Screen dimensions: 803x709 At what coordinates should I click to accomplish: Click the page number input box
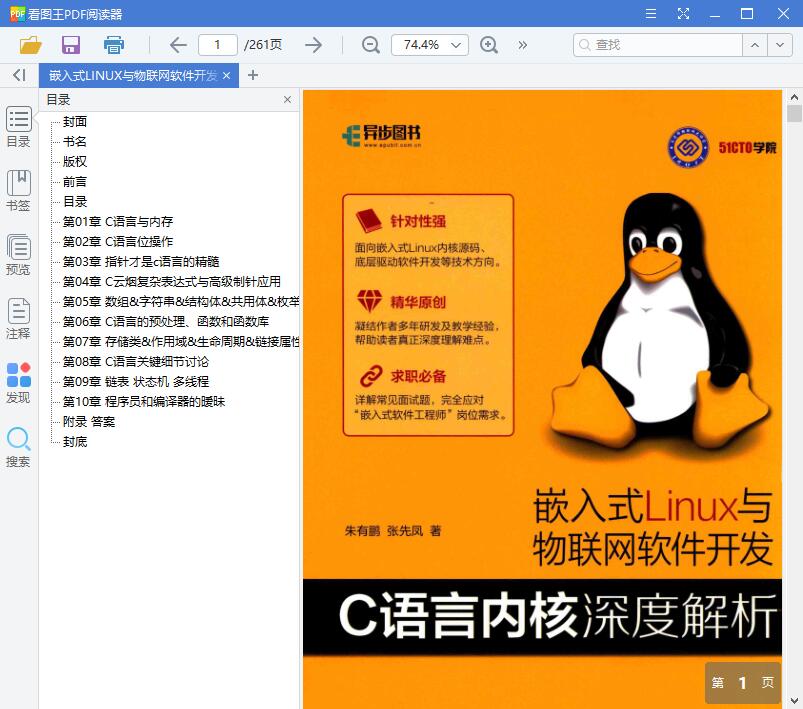[218, 45]
